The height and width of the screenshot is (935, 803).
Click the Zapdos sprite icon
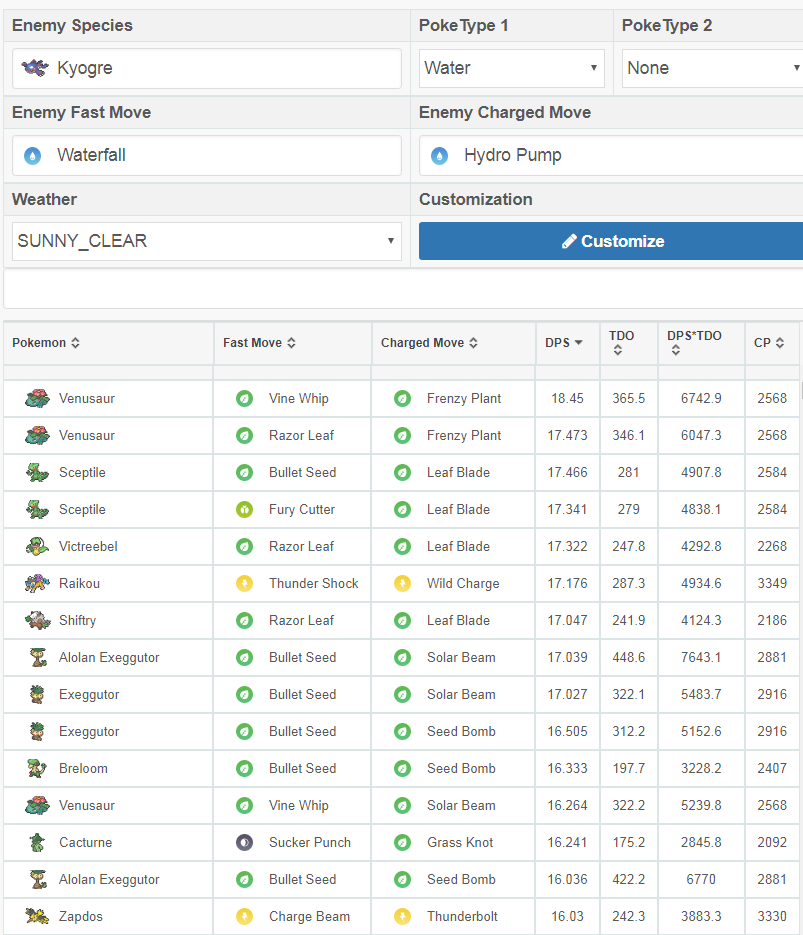37,916
